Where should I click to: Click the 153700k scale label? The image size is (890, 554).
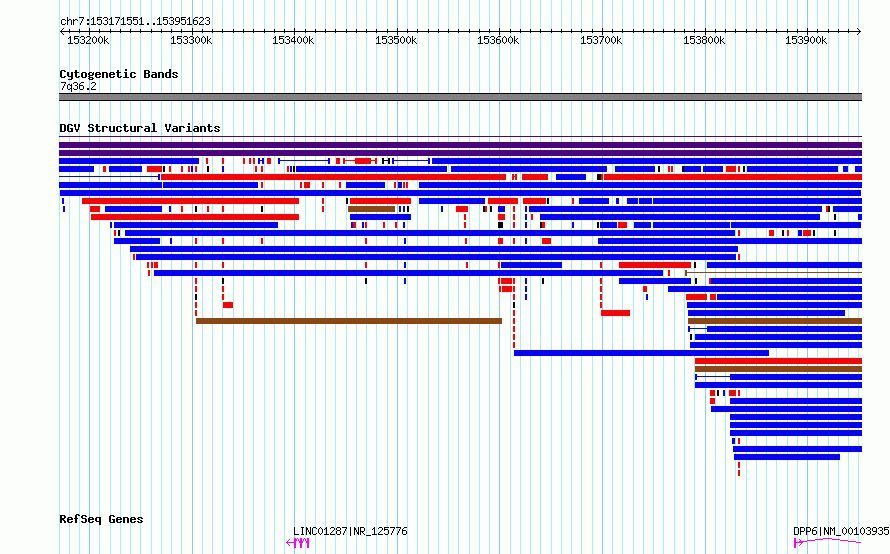pos(601,41)
